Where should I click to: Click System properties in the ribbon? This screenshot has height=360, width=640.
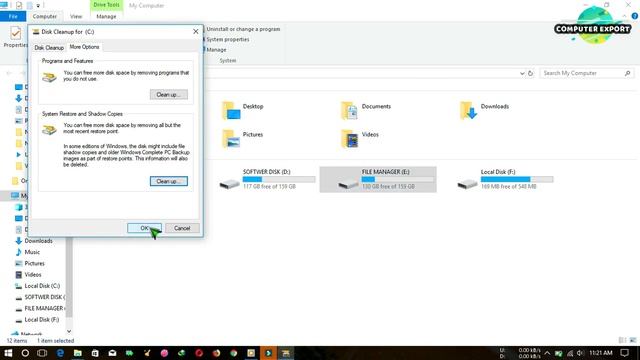227,40
